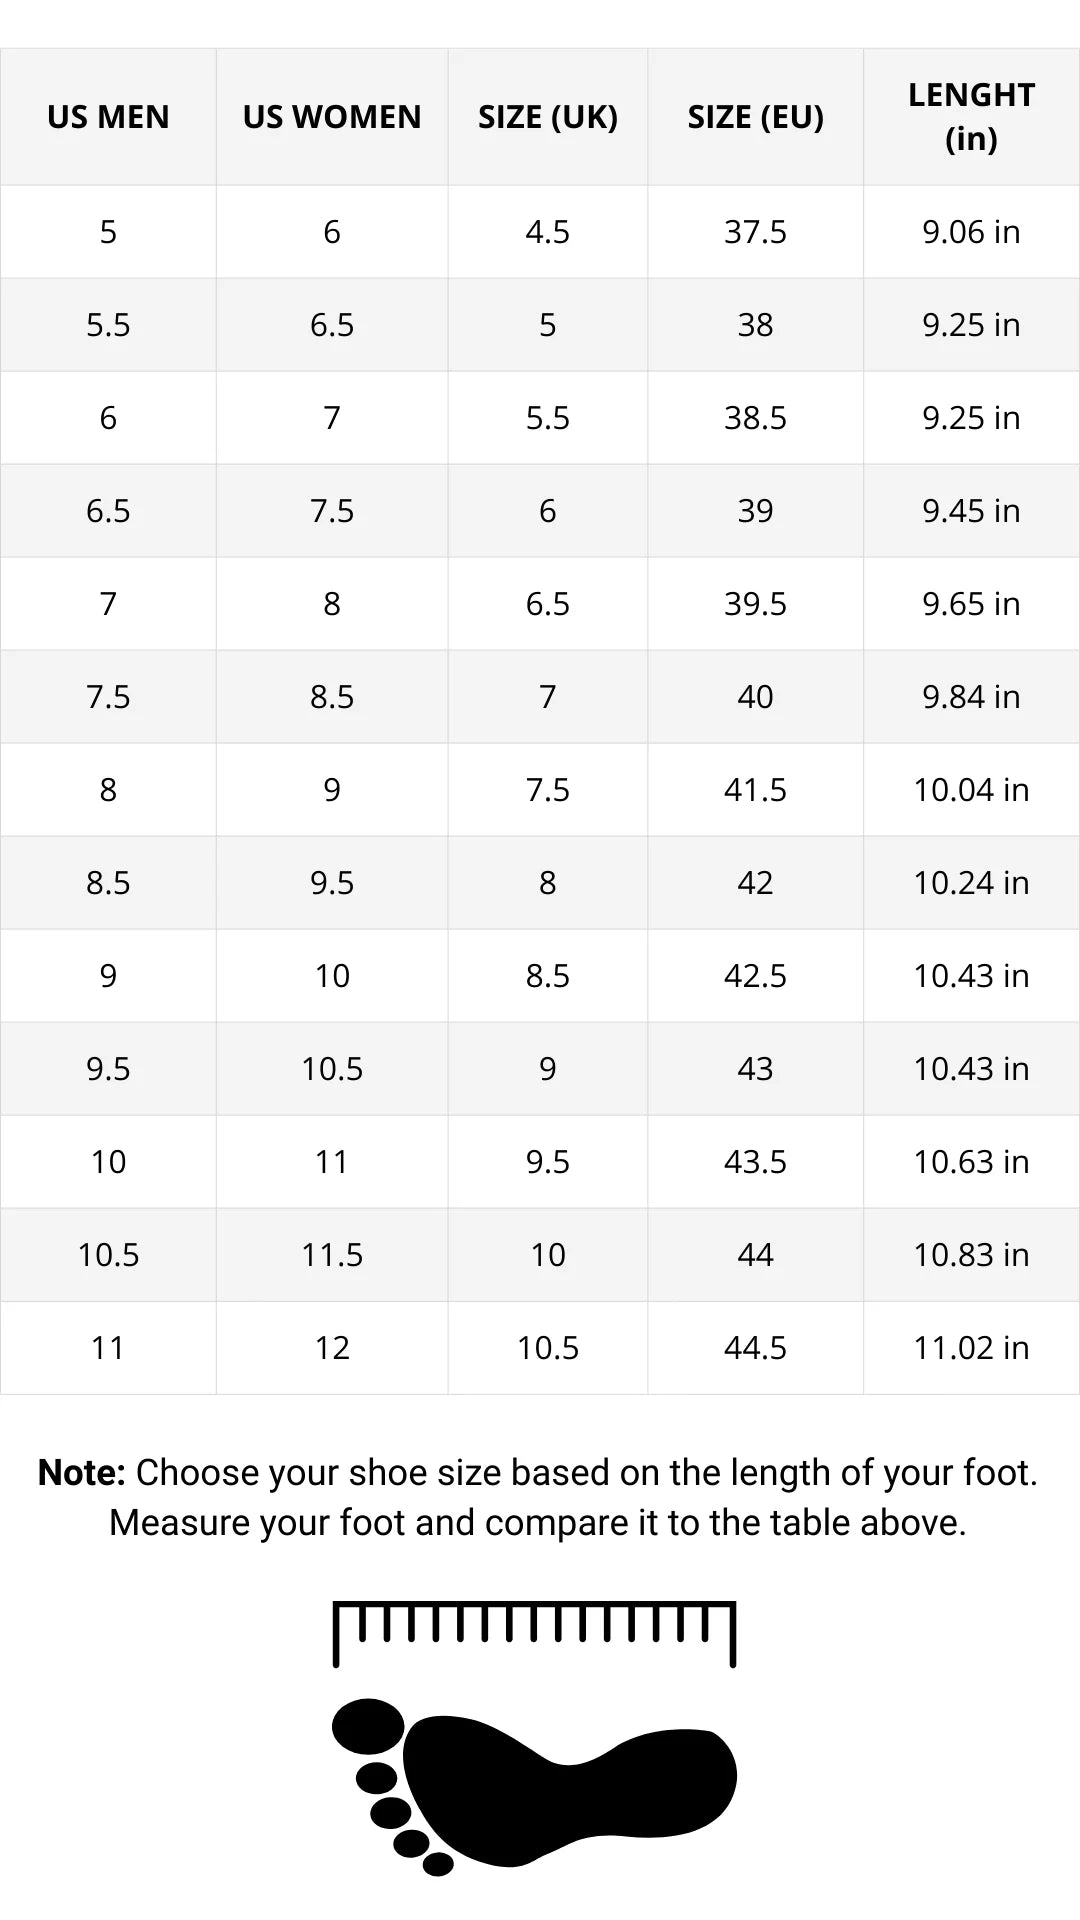The width and height of the screenshot is (1080, 1920).
Task: Select EU size 41.5 cell
Action: point(756,790)
